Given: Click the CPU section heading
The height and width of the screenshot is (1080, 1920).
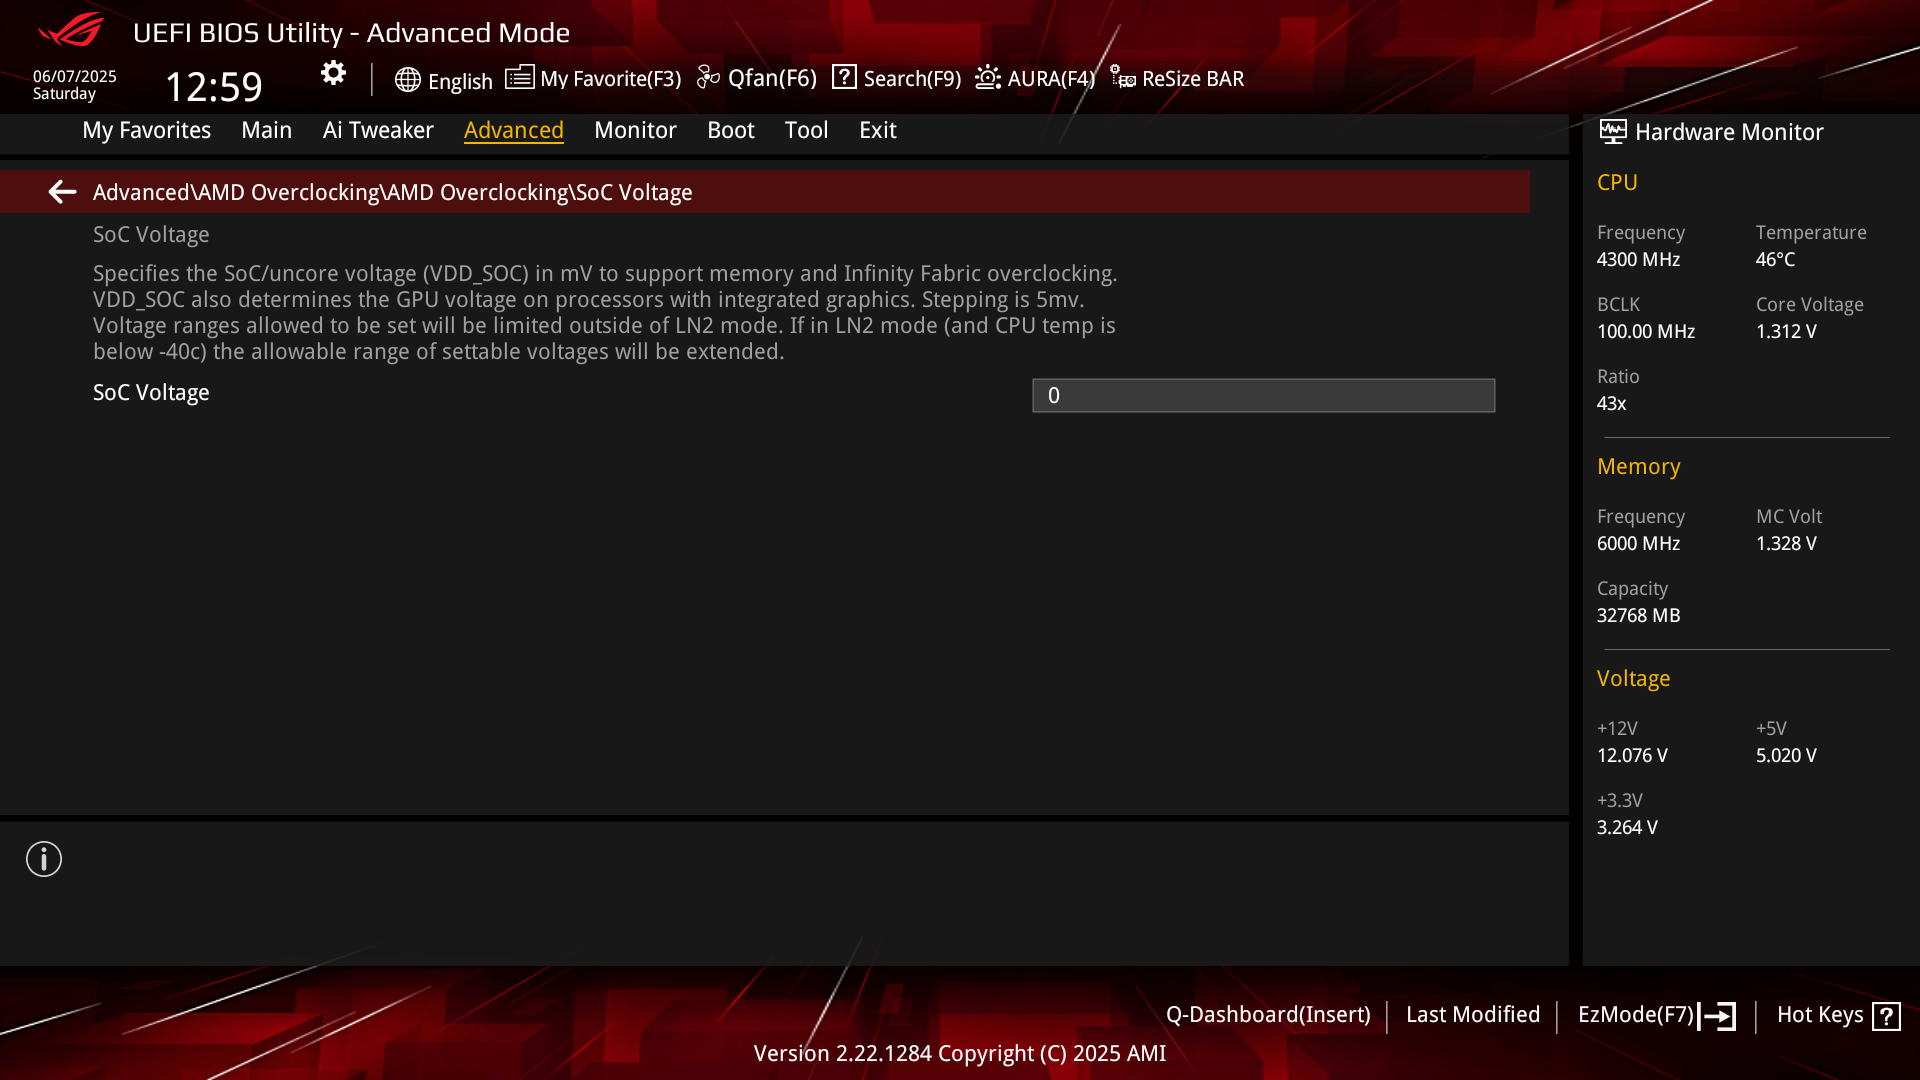Looking at the screenshot, I should coord(1617,183).
